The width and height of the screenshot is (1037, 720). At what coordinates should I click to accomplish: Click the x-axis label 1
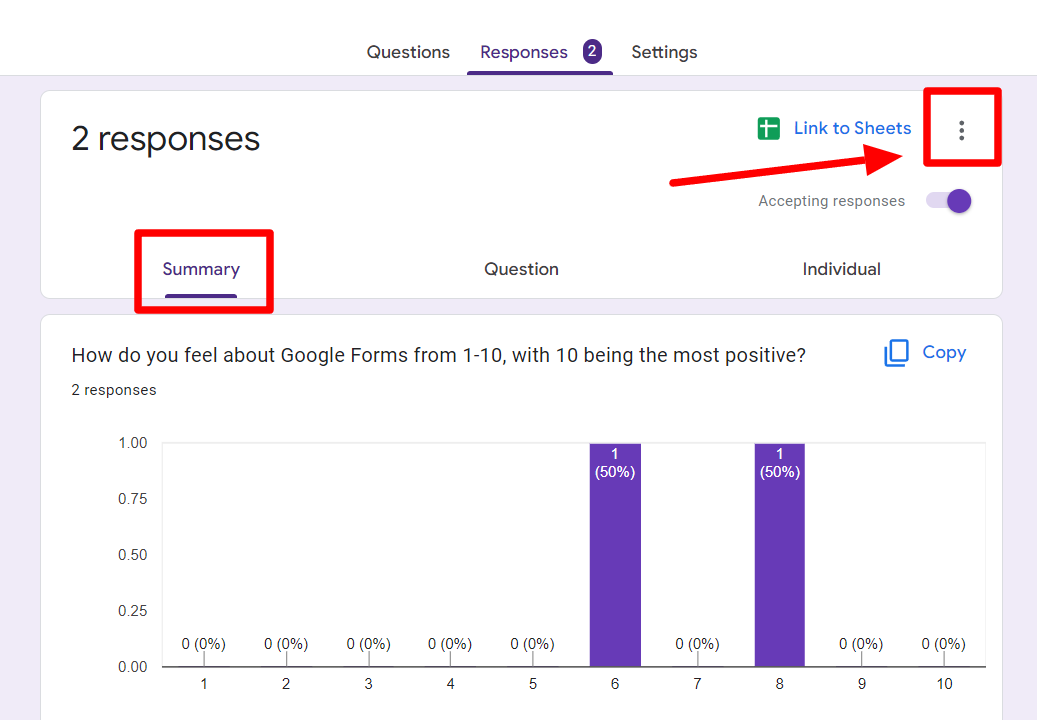tap(204, 684)
